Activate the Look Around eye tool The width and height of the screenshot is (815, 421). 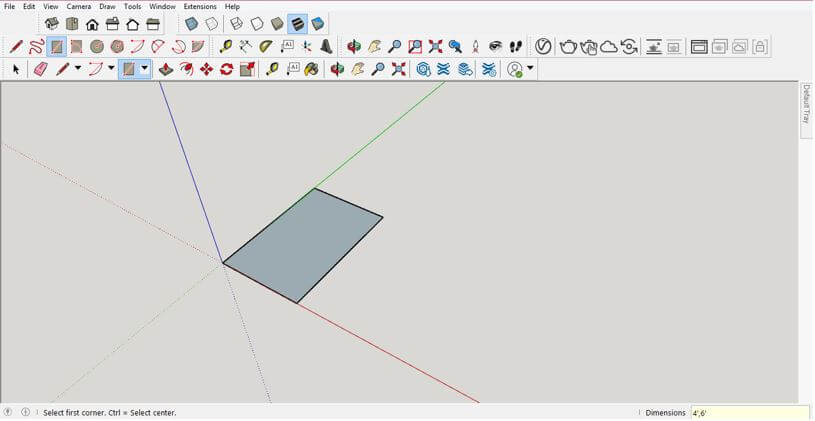click(x=495, y=47)
